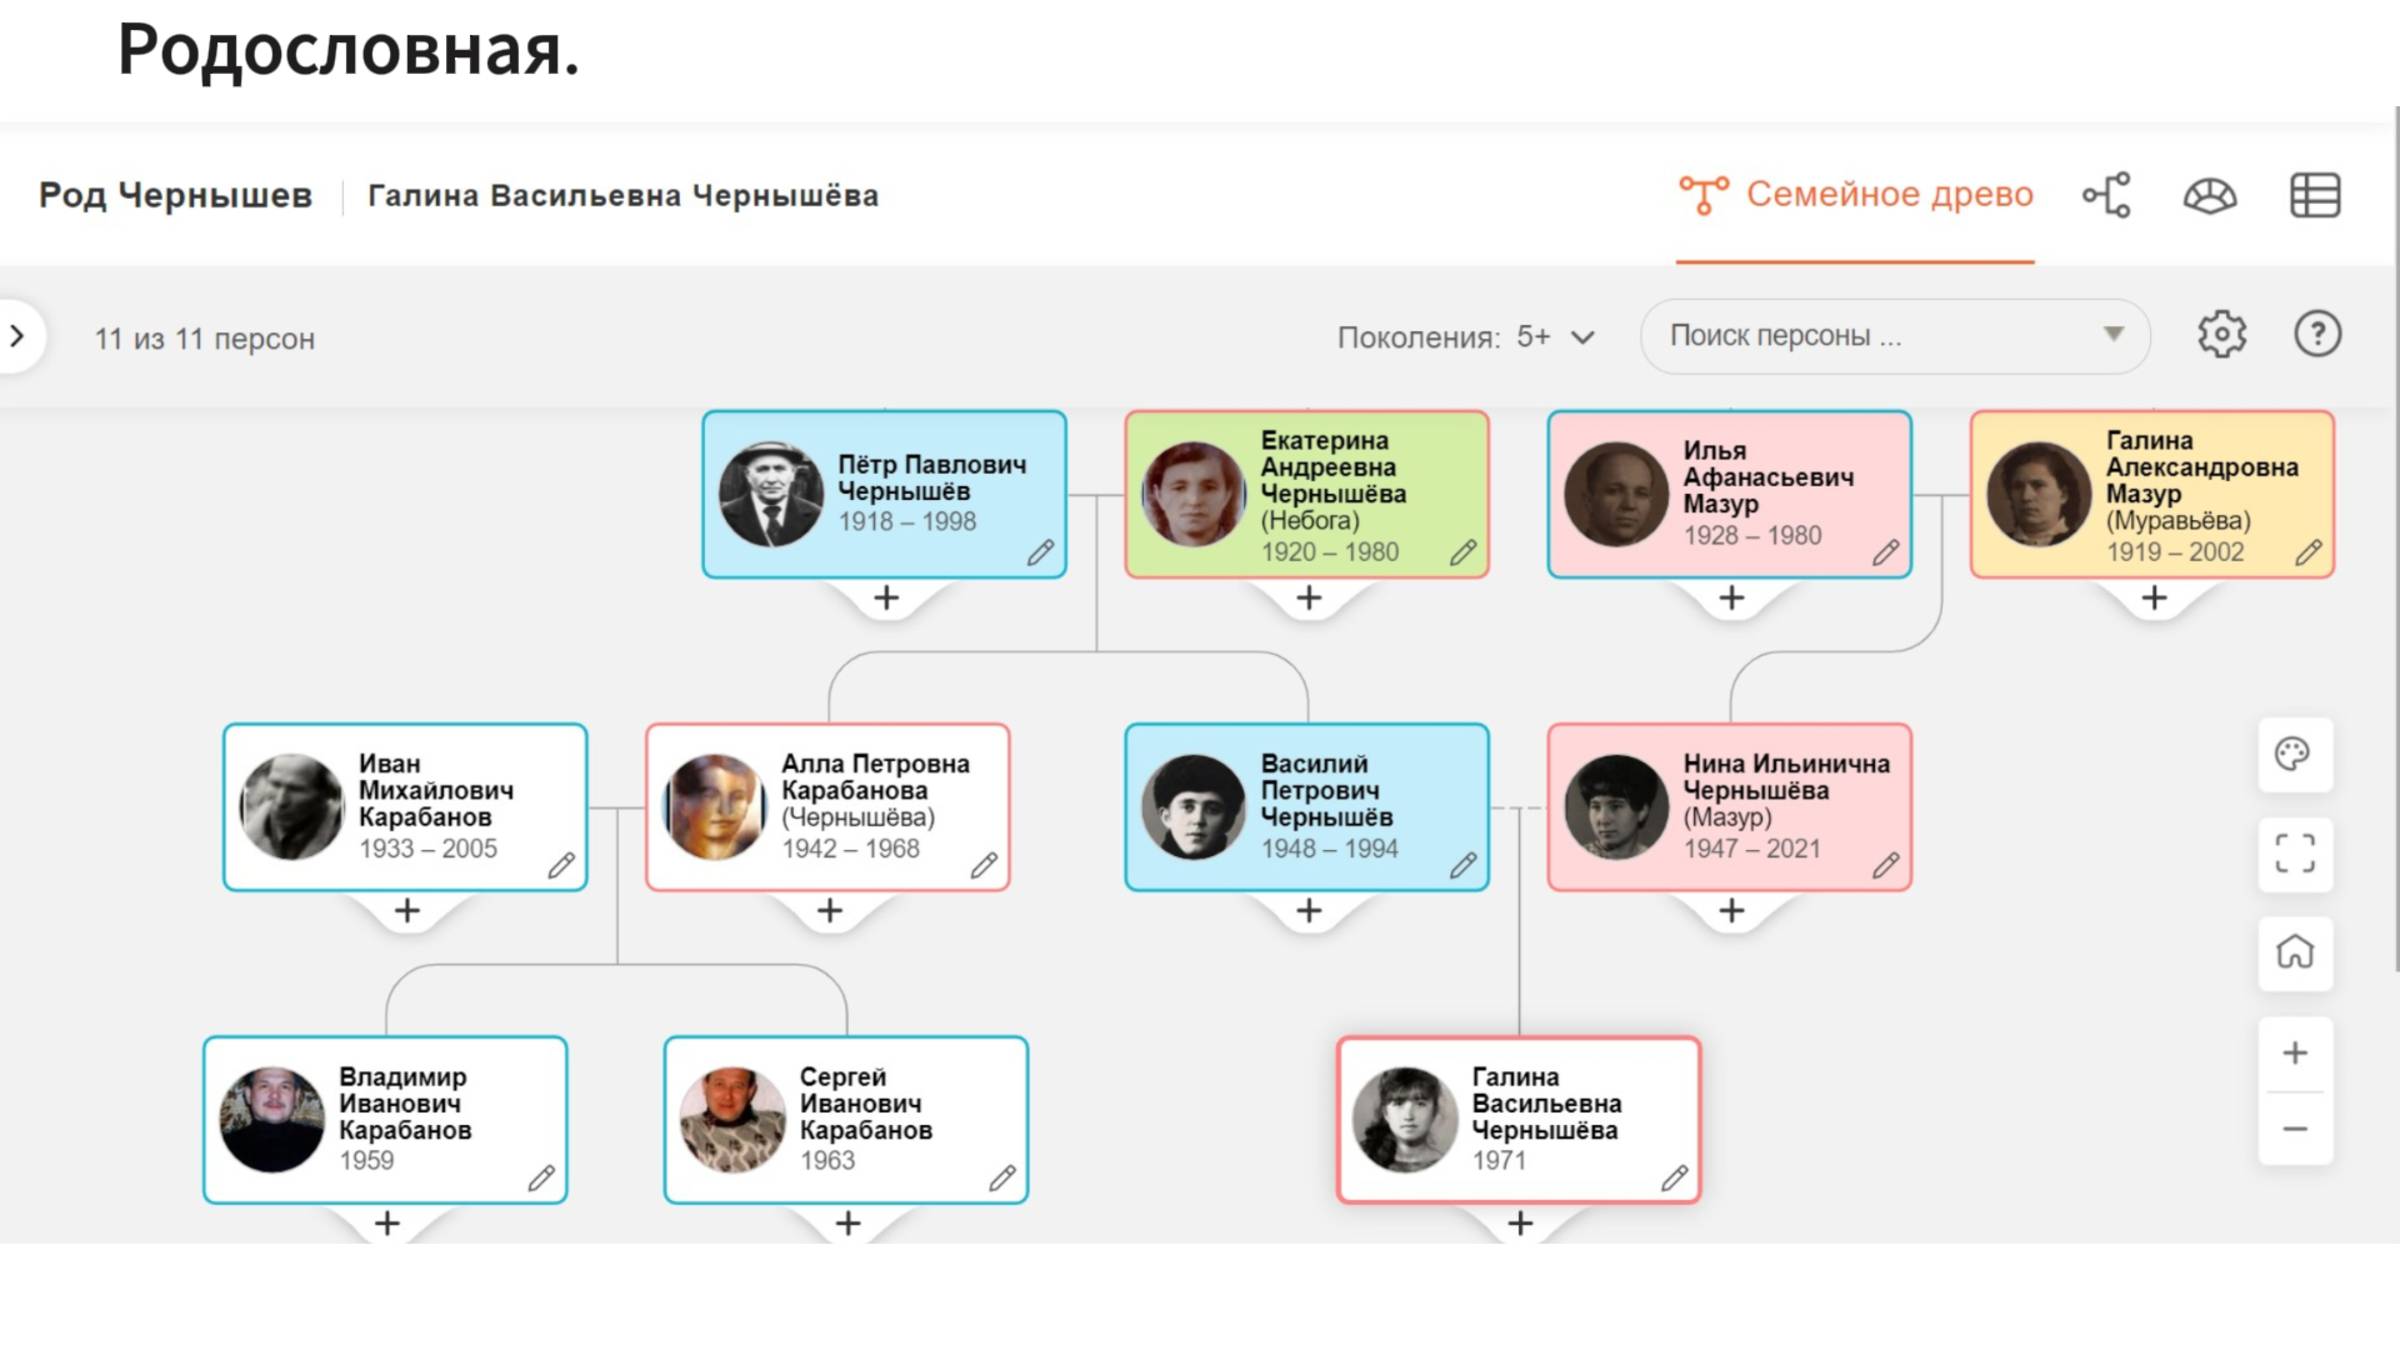This screenshot has width=2400, height=1350.
Task: Switch to the branch diagram view icon
Action: click(2107, 195)
